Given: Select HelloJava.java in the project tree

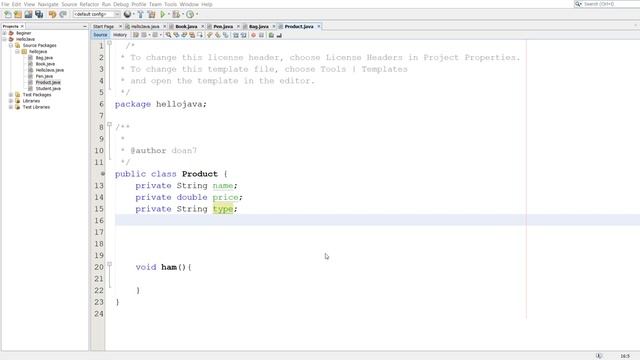Looking at the screenshot, I should (49, 70).
